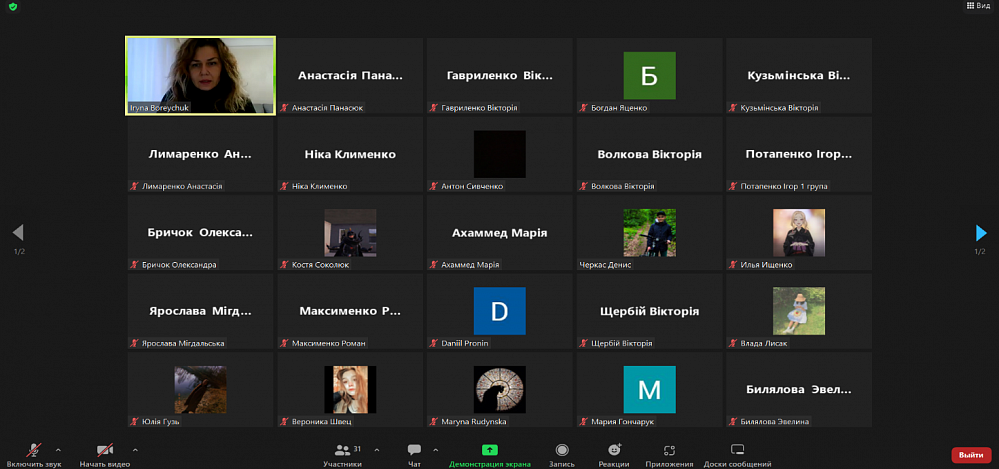Click Daniil Pronin D avatar
999x469 pixels.
[x=500, y=311]
